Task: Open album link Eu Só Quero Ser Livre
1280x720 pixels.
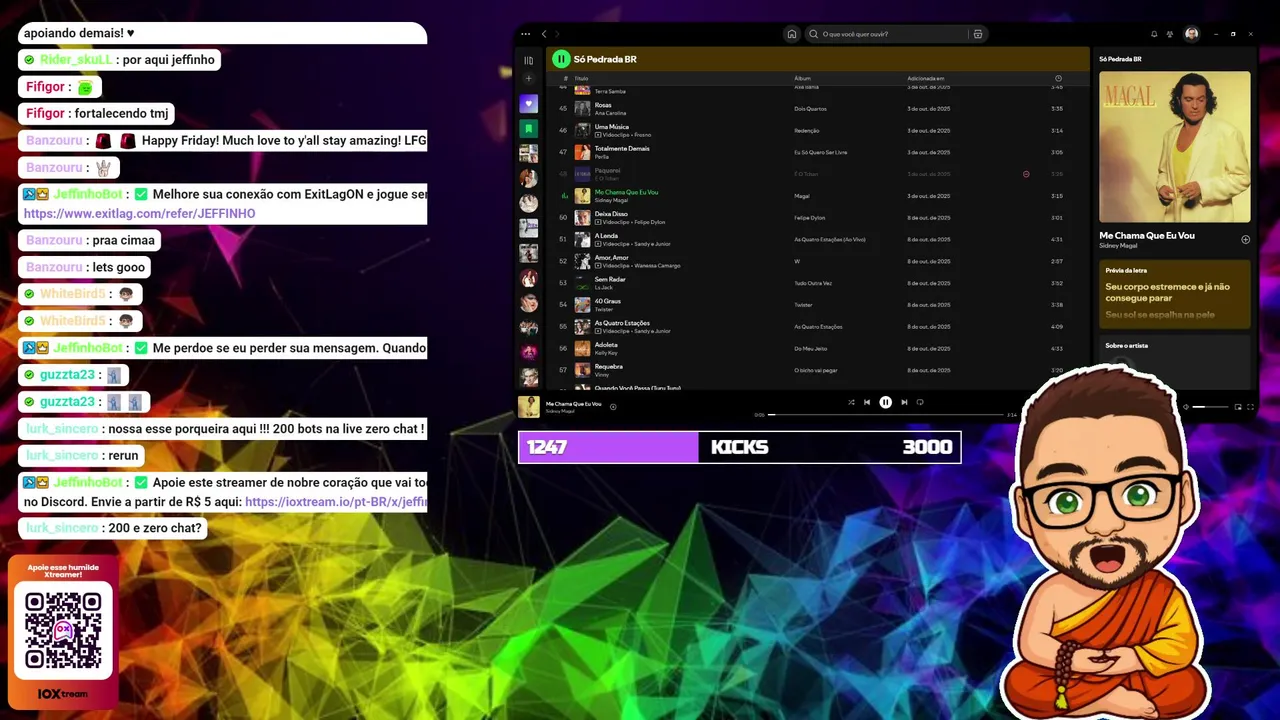Action: (821, 152)
